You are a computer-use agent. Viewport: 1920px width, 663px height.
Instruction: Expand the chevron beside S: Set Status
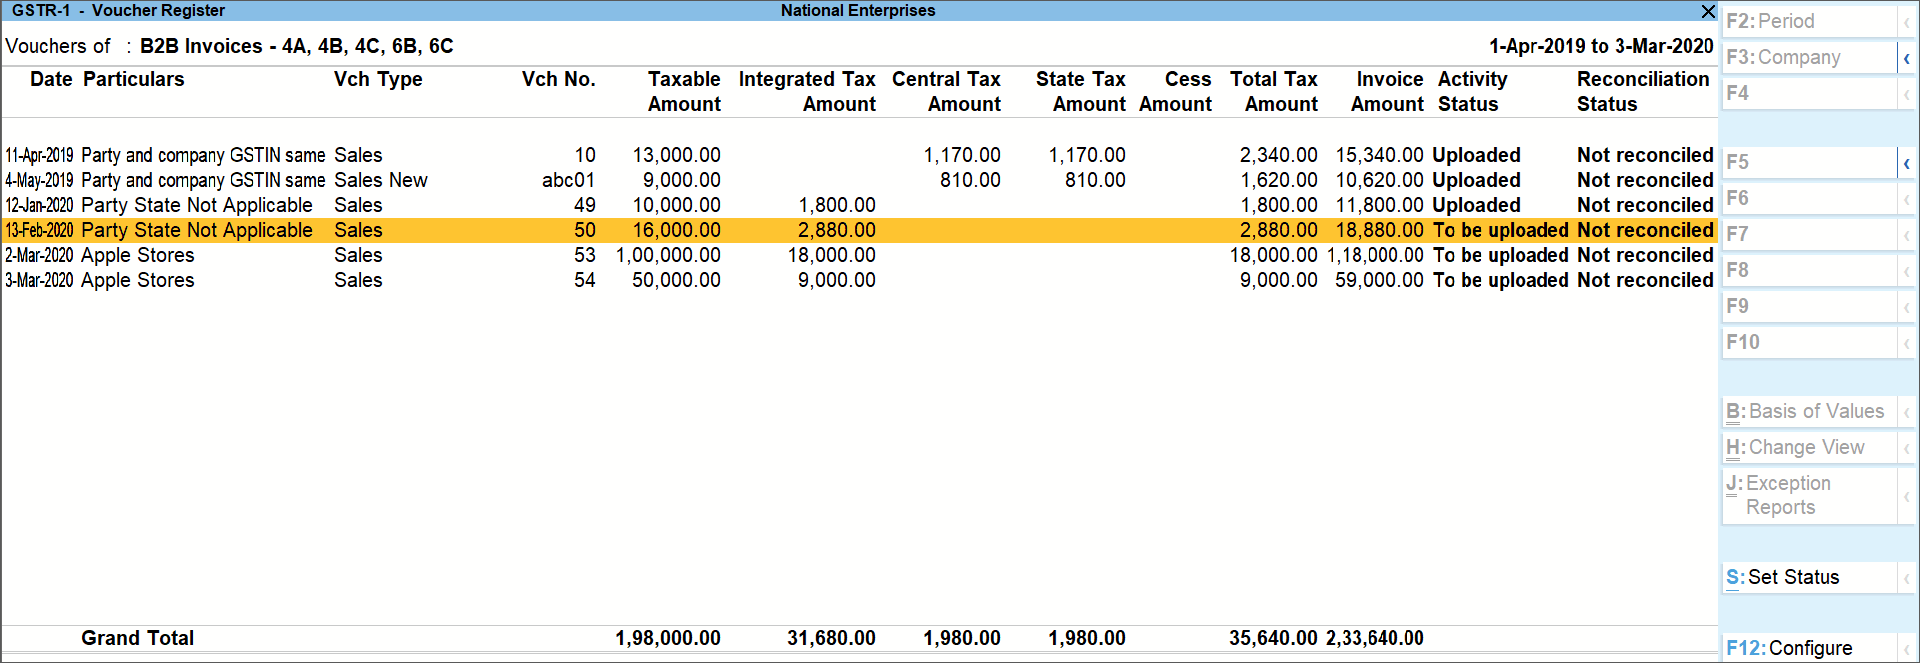pyautogui.click(x=1907, y=578)
